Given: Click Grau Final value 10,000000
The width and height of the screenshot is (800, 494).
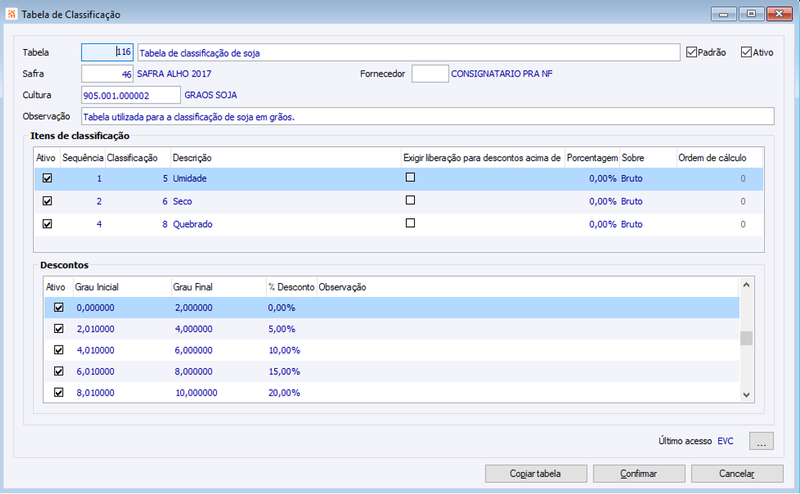Looking at the screenshot, I should tap(196, 393).
